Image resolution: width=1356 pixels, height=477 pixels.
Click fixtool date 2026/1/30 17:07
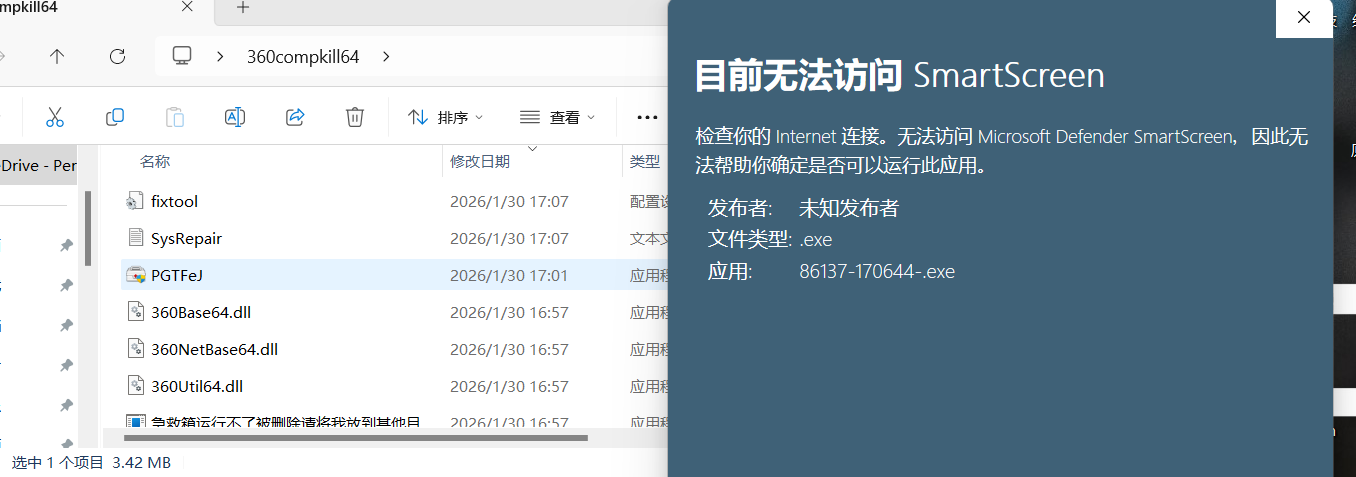509,201
